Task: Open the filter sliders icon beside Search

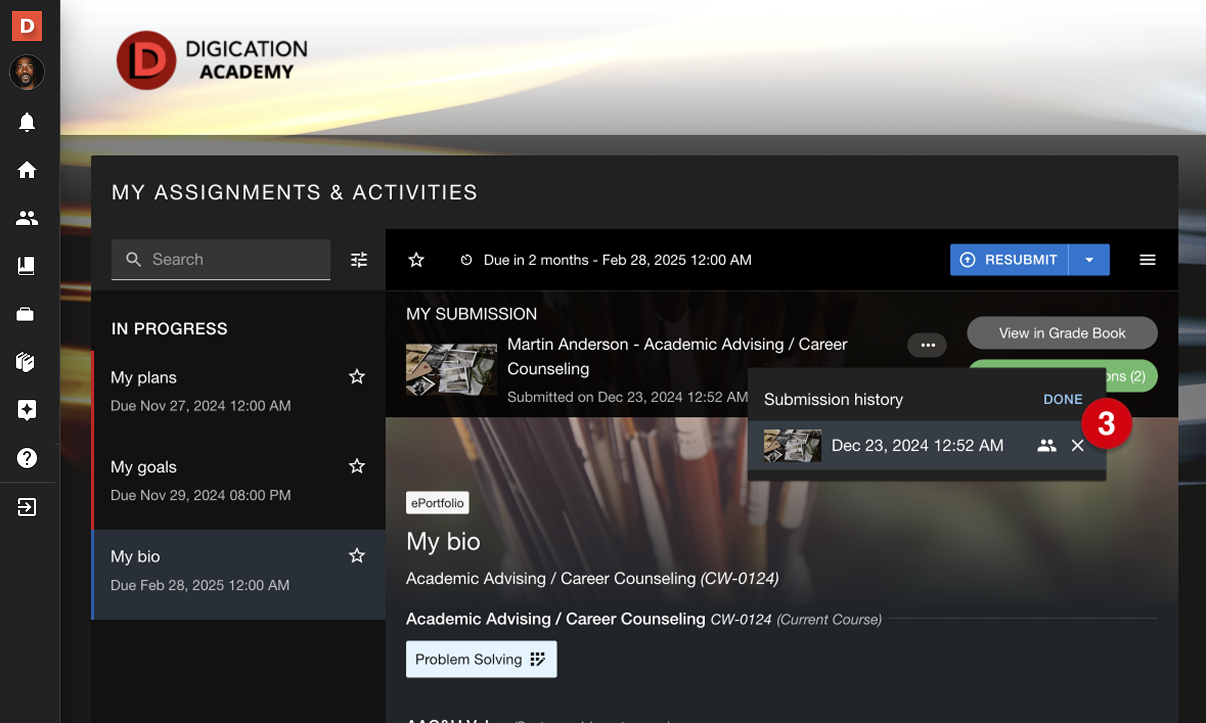Action: (x=359, y=260)
